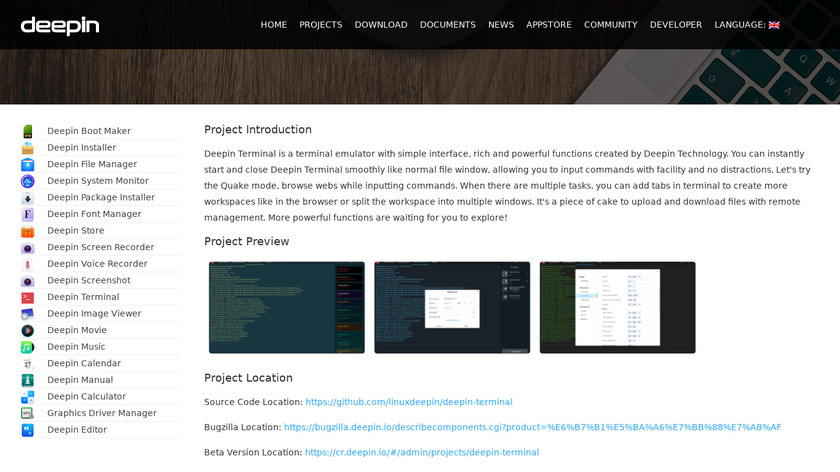Click the Project Introduction heading

tap(258, 130)
